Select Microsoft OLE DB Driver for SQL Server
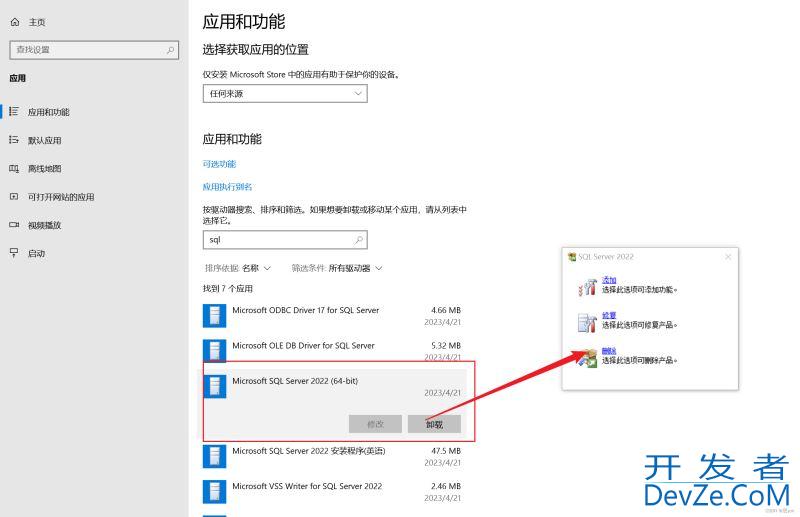The height and width of the screenshot is (517, 800). pyautogui.click(x=333, y=349)
